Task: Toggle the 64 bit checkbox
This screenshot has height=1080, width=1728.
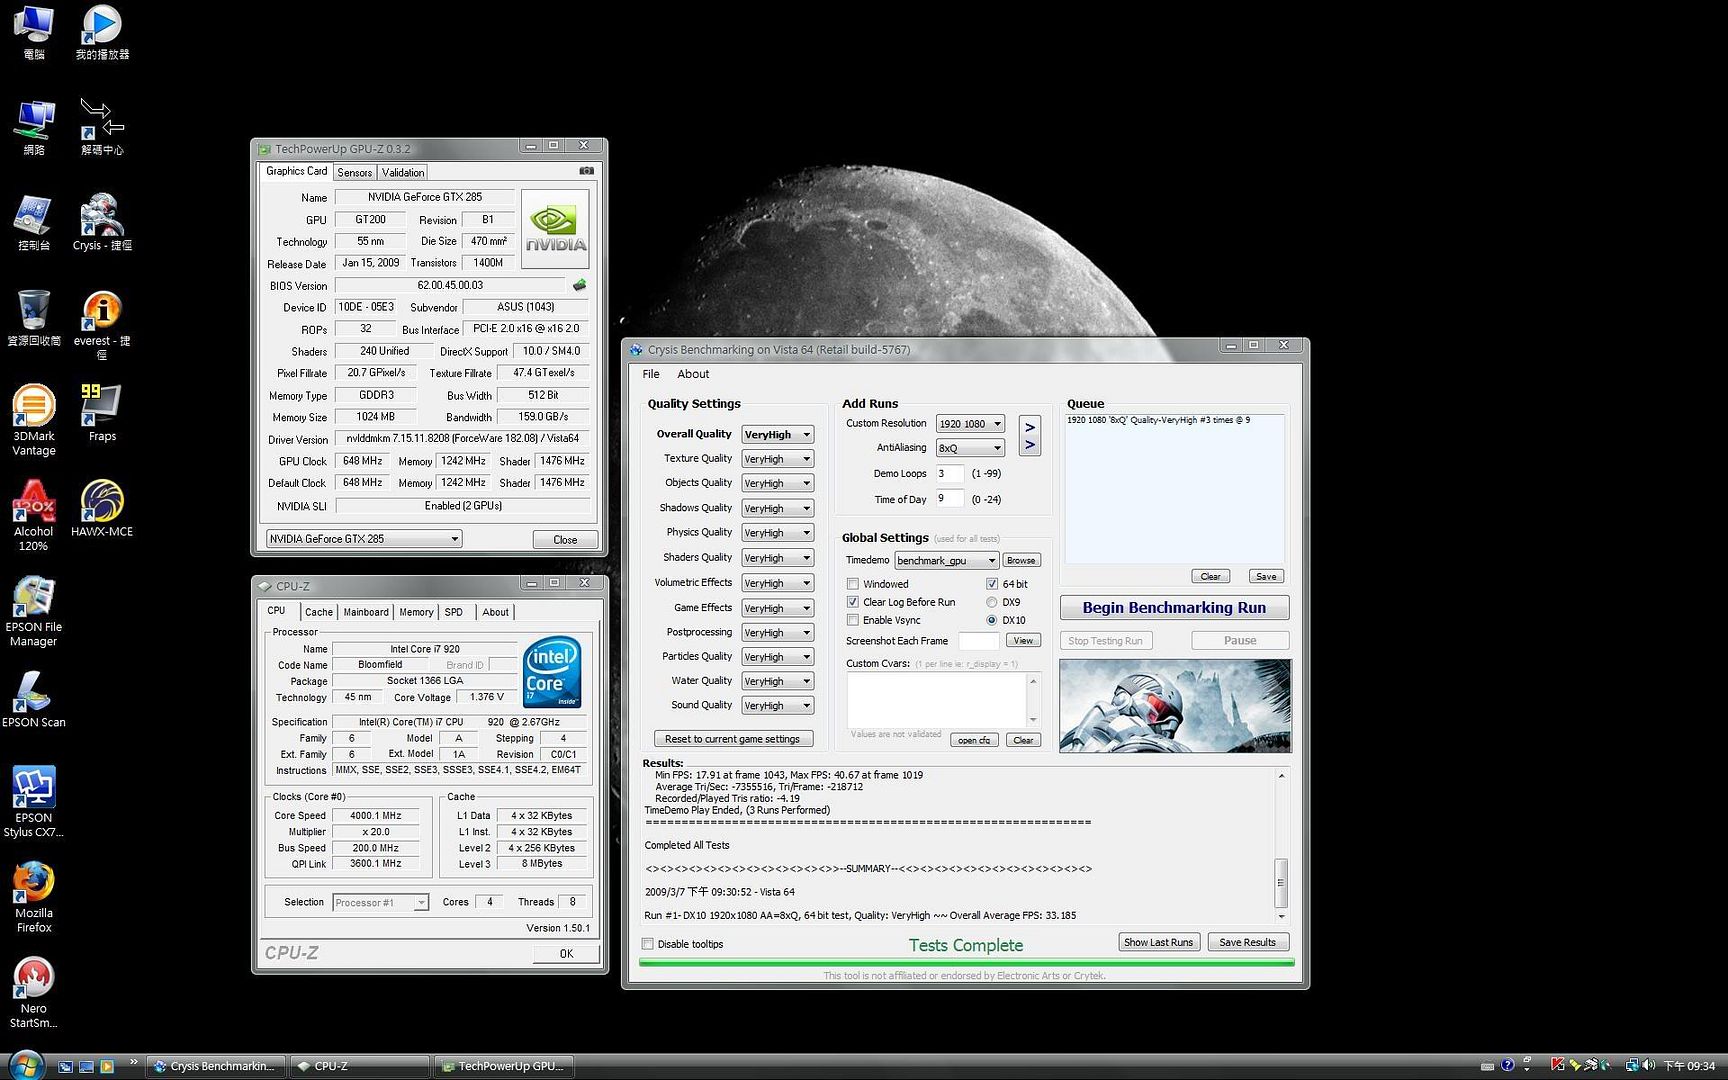Action: click(x=992, y=584)
